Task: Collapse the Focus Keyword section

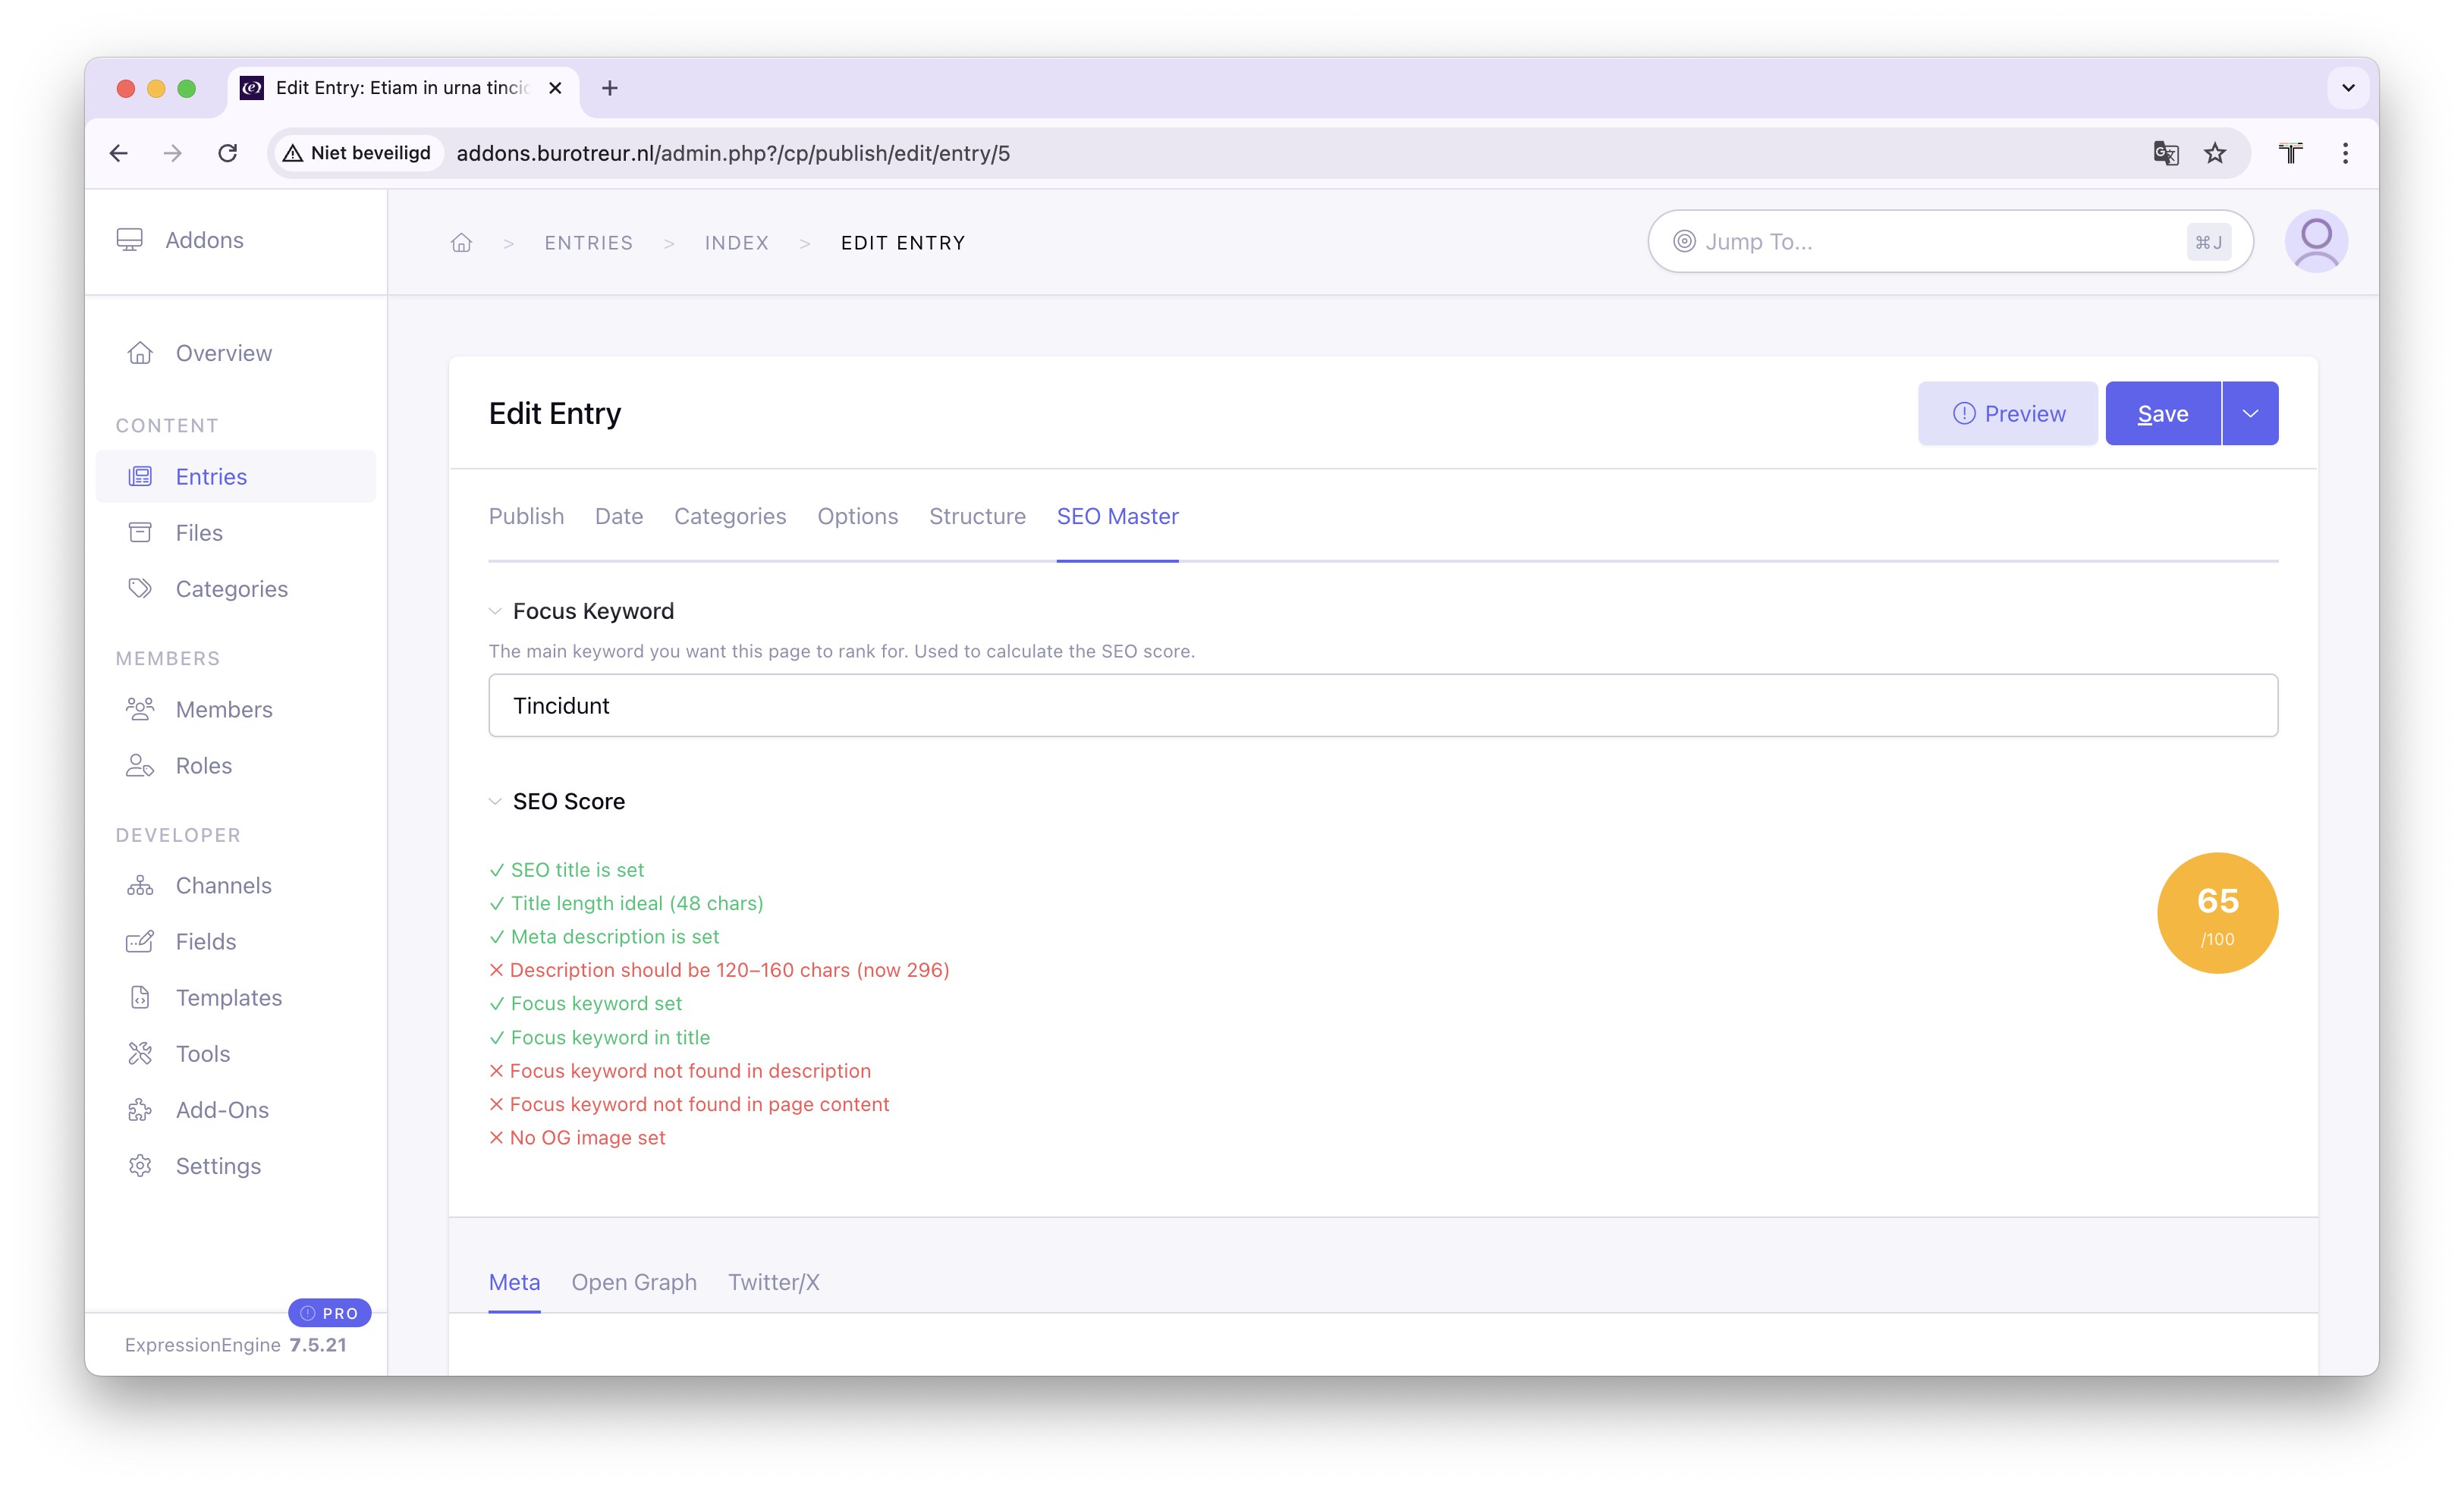Action: [x=495, y=611]
